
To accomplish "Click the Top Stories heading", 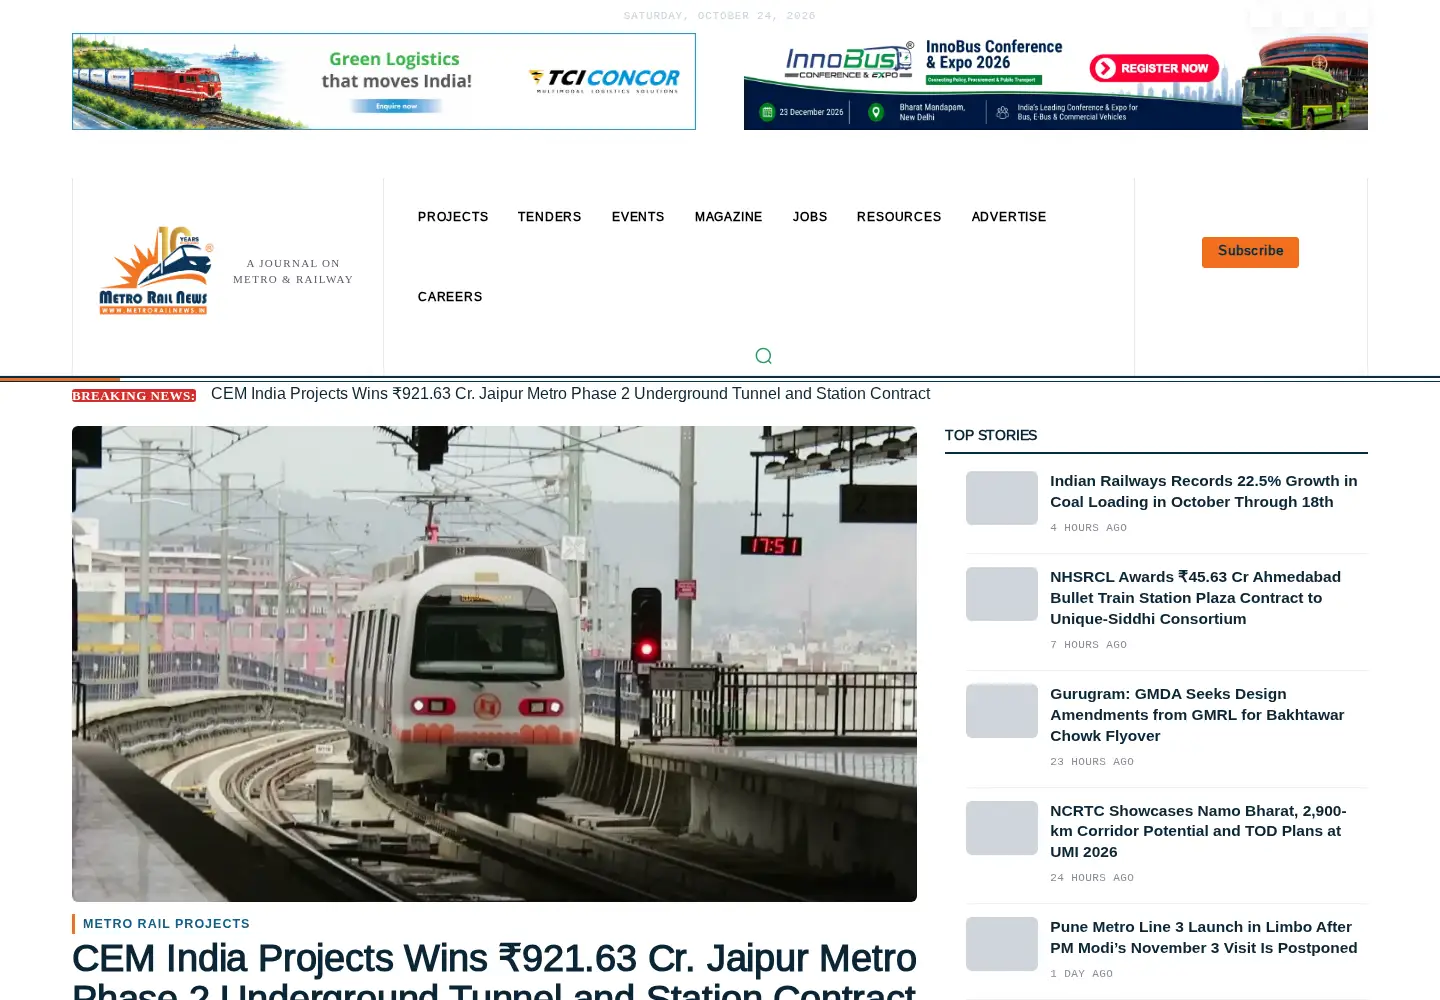I will pos(991,435).
